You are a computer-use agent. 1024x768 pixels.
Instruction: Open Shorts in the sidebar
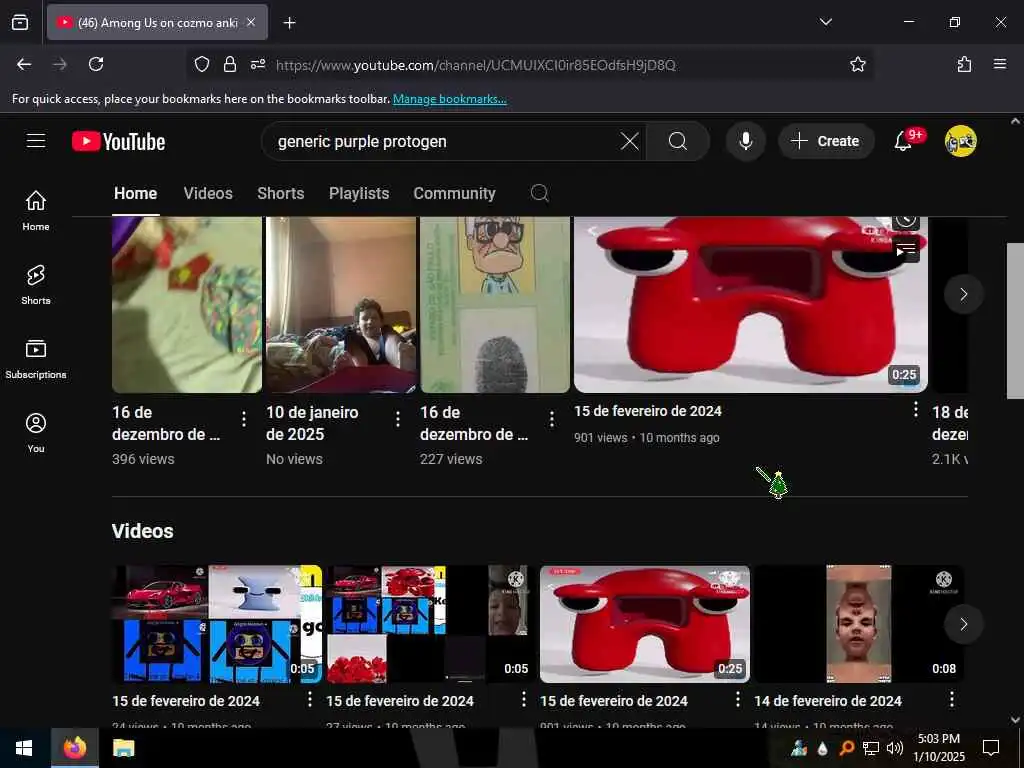(36, 285)
